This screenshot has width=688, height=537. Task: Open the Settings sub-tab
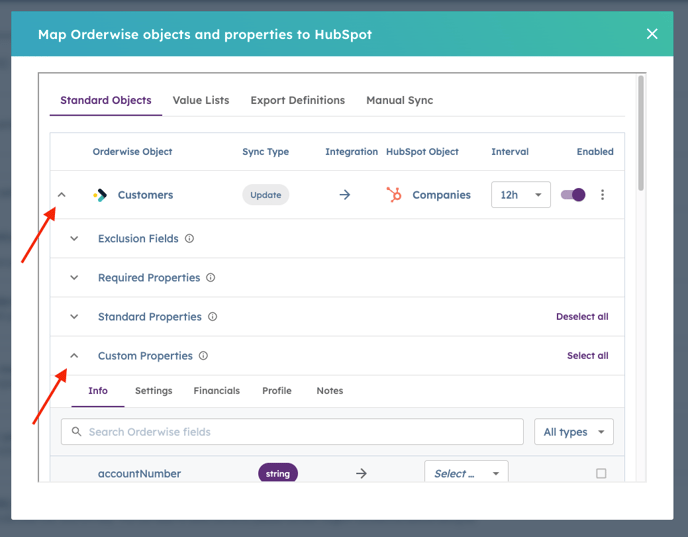[x=154, y=391]
